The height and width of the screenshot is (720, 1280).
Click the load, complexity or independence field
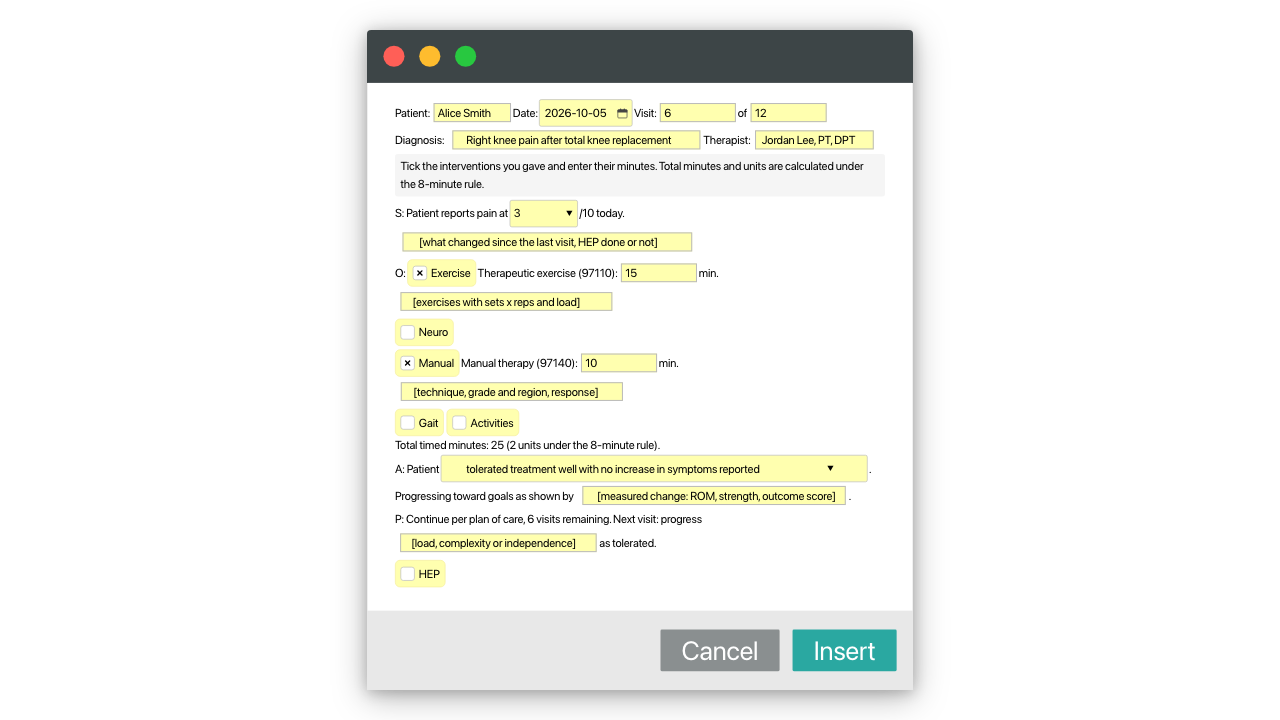pos(498,543)
